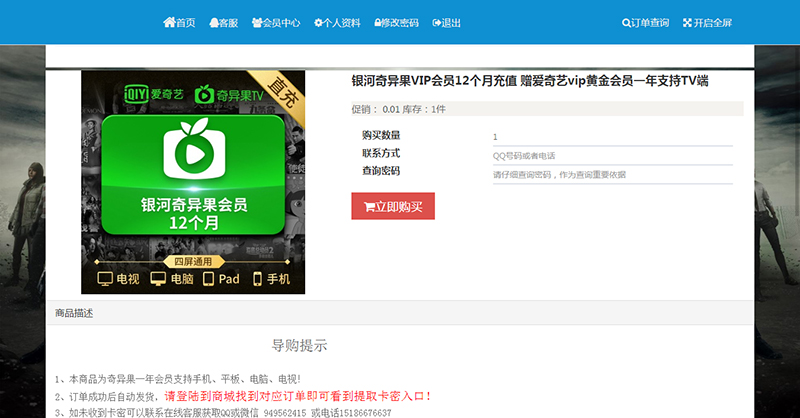Click the 购买数量 quantity field
Image resolution: width=800 pixels, height=418 pixels.
click(x=613, y=137)
